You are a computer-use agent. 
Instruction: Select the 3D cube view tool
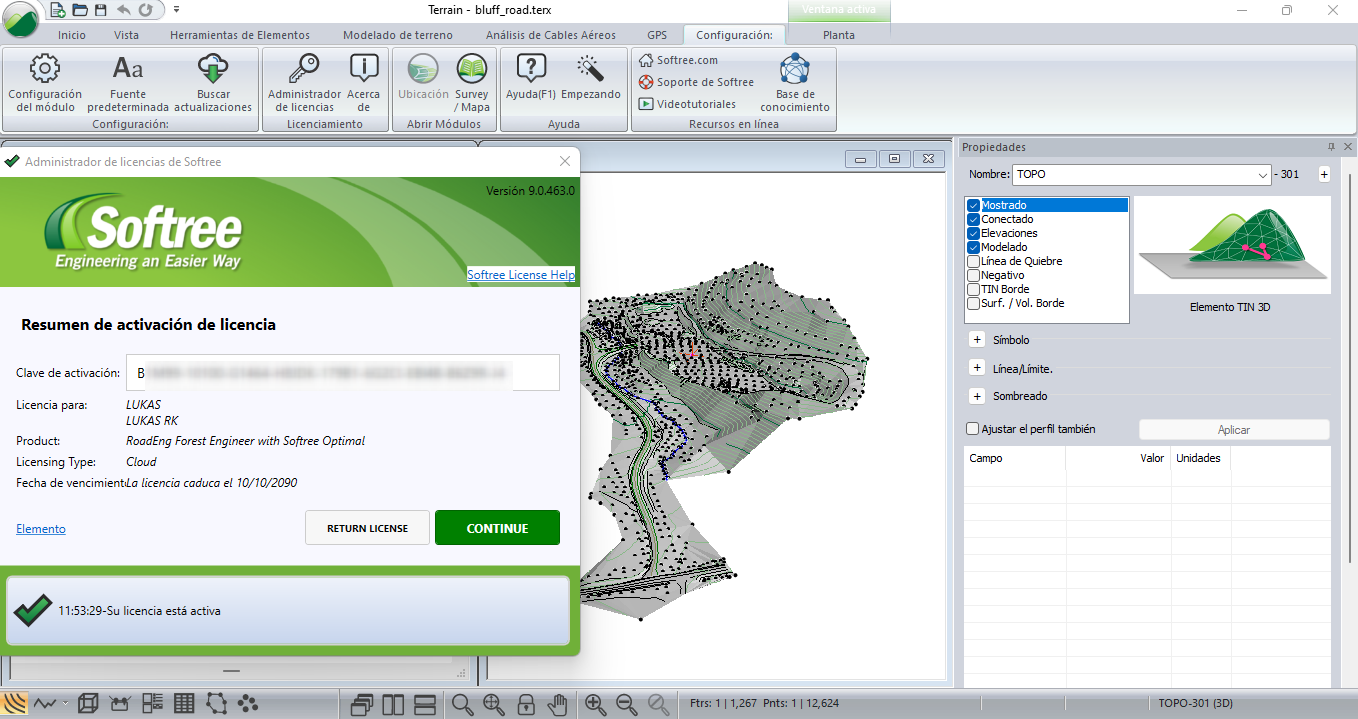[88, 703]
